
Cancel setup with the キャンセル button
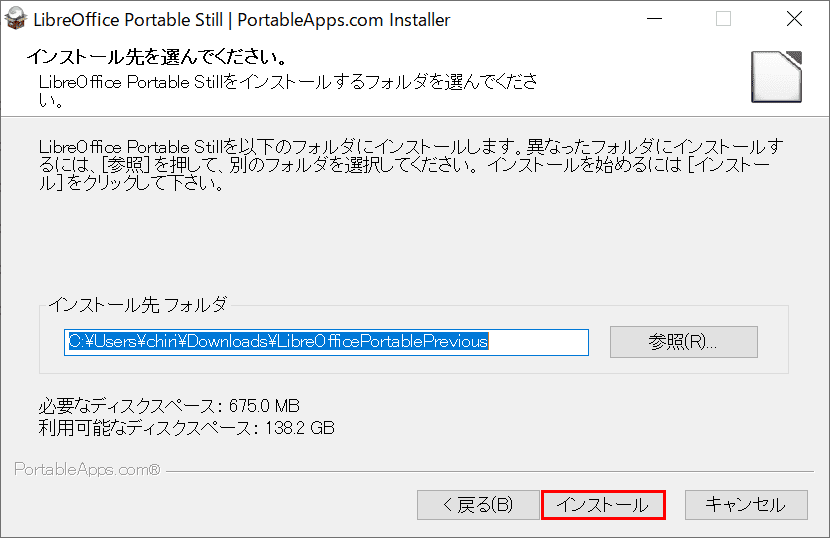pyautogui.click(x=746, y=505)
